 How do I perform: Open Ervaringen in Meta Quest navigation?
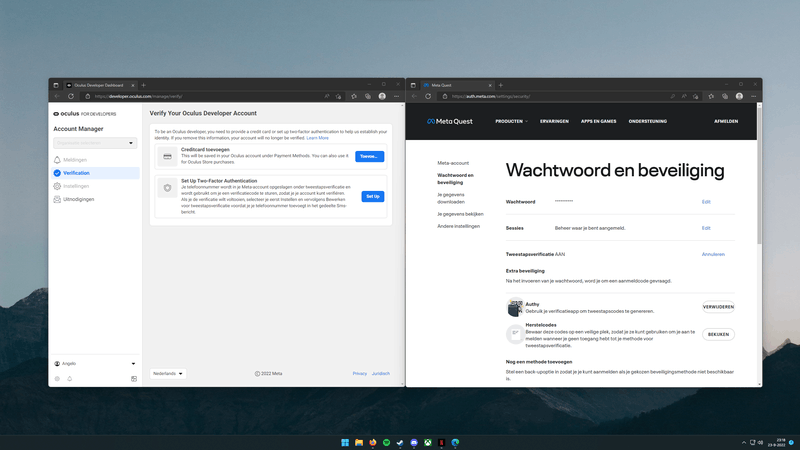[554, 121]
